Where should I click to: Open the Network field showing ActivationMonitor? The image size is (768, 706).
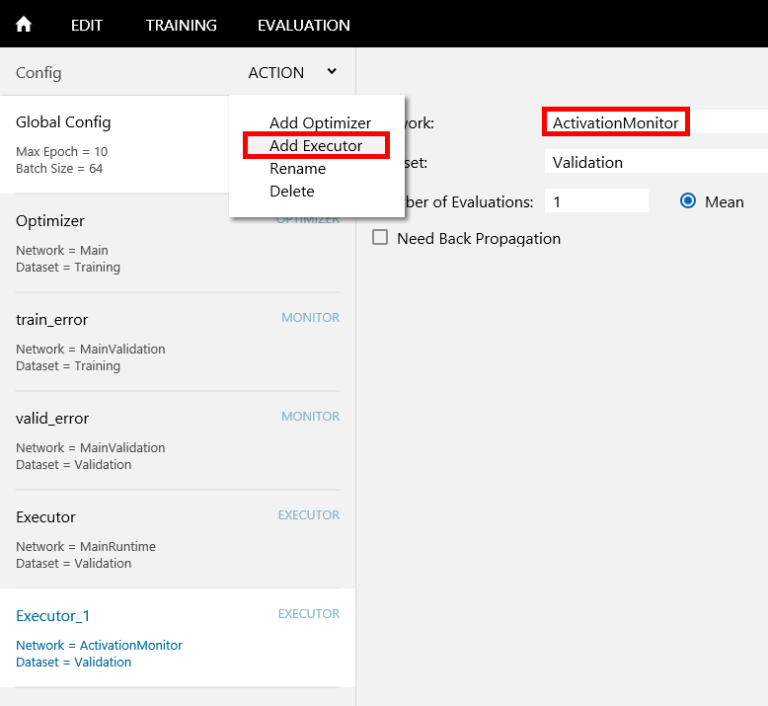655,123
